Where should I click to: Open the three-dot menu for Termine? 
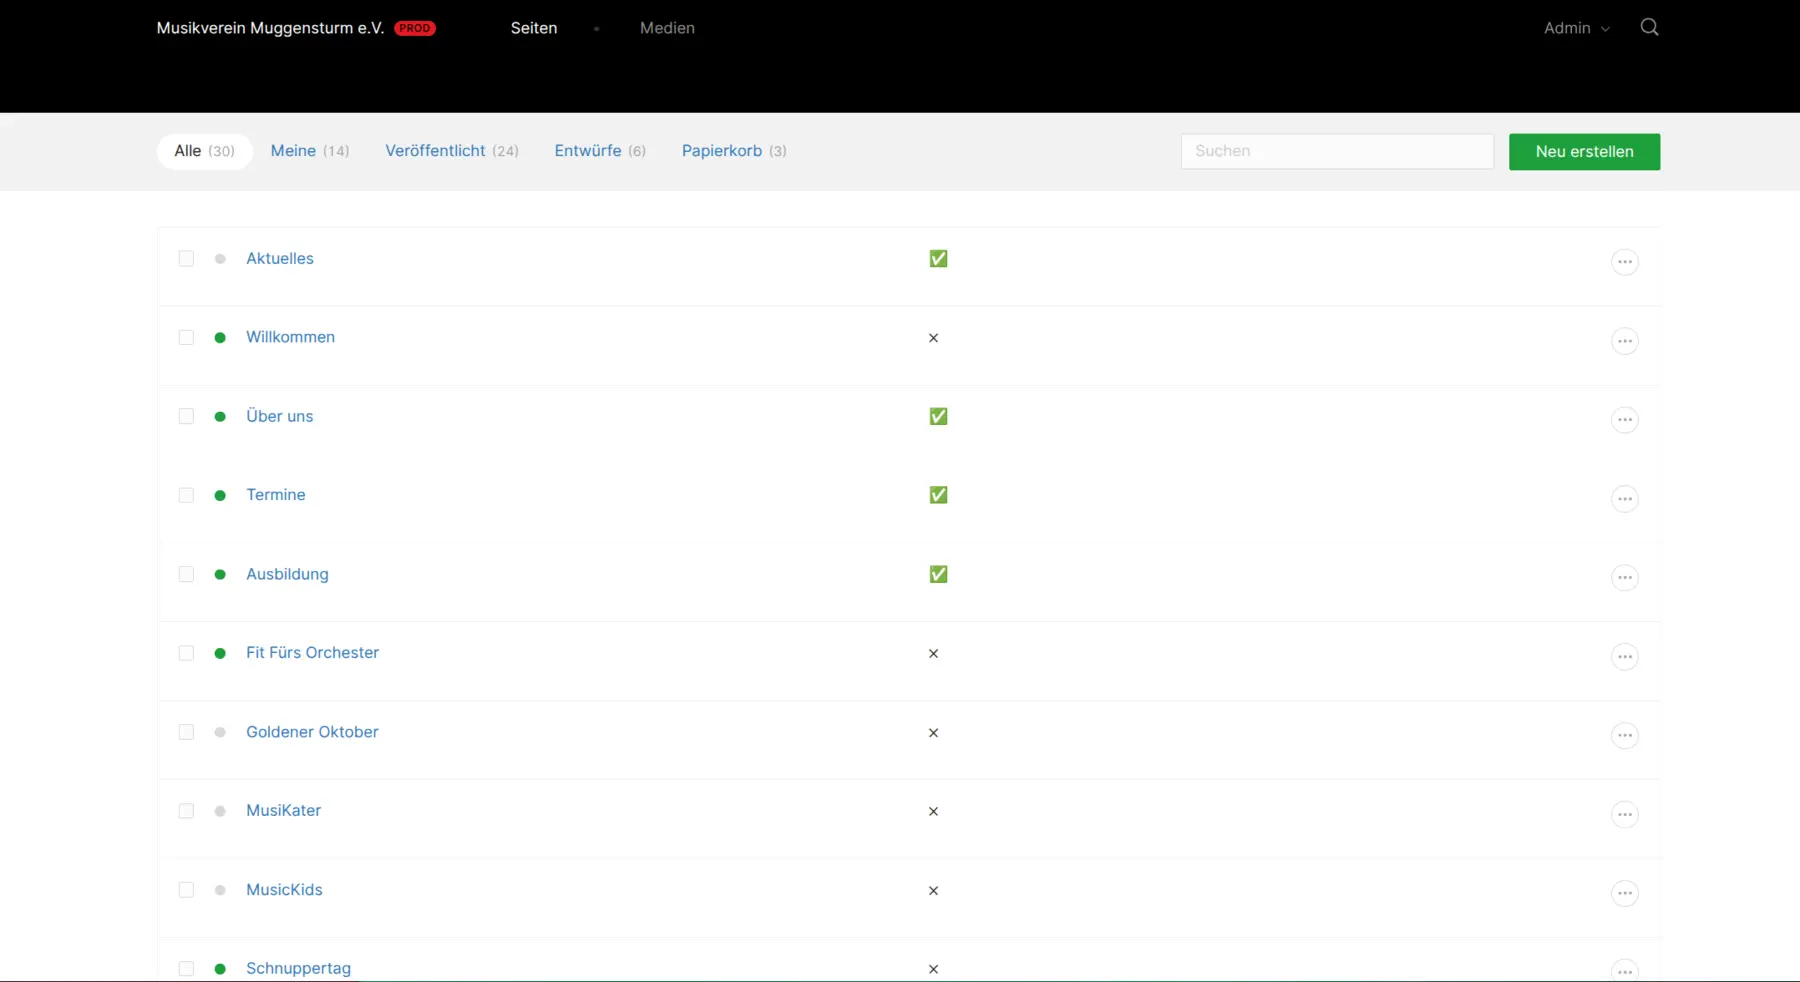pos(1625,499)
